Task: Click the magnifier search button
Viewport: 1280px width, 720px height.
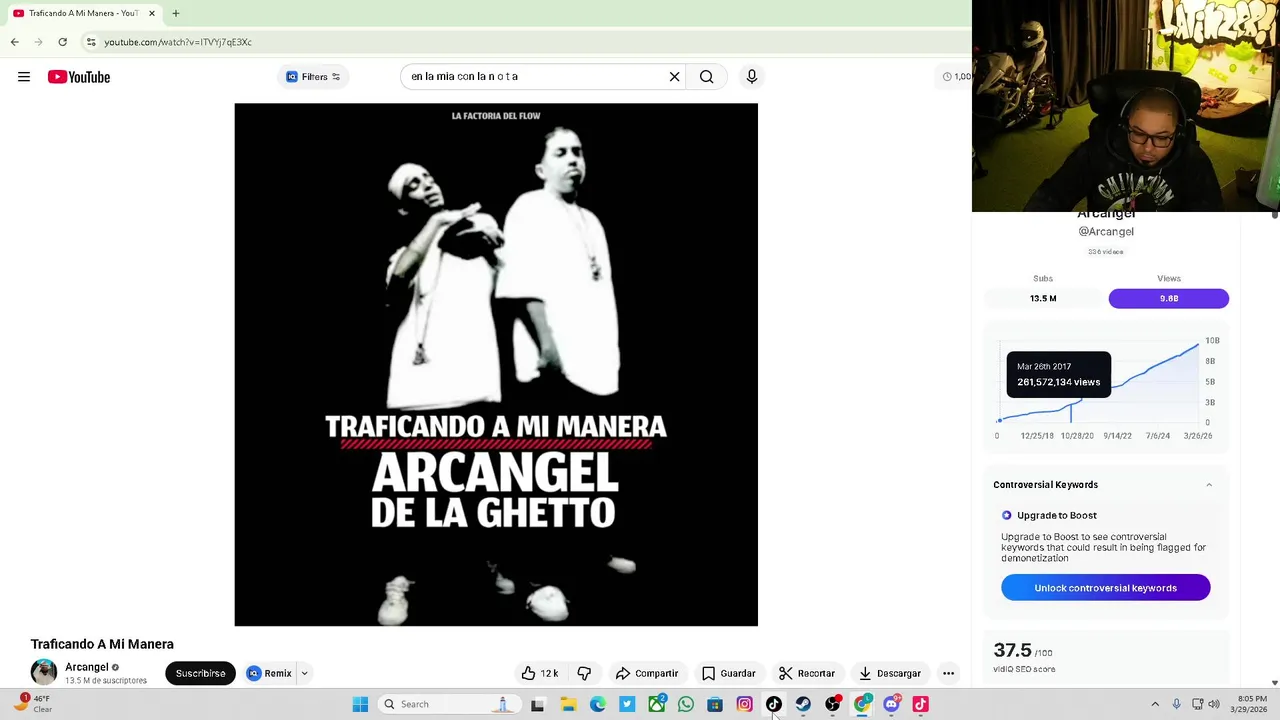Action: pyautogui.click(x=707, y=77)
